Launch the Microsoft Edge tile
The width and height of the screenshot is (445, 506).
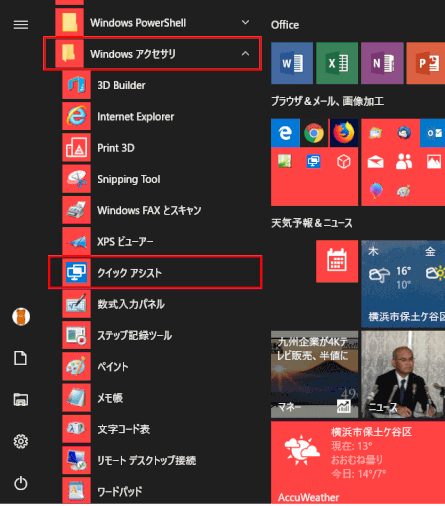coord(285,133)
